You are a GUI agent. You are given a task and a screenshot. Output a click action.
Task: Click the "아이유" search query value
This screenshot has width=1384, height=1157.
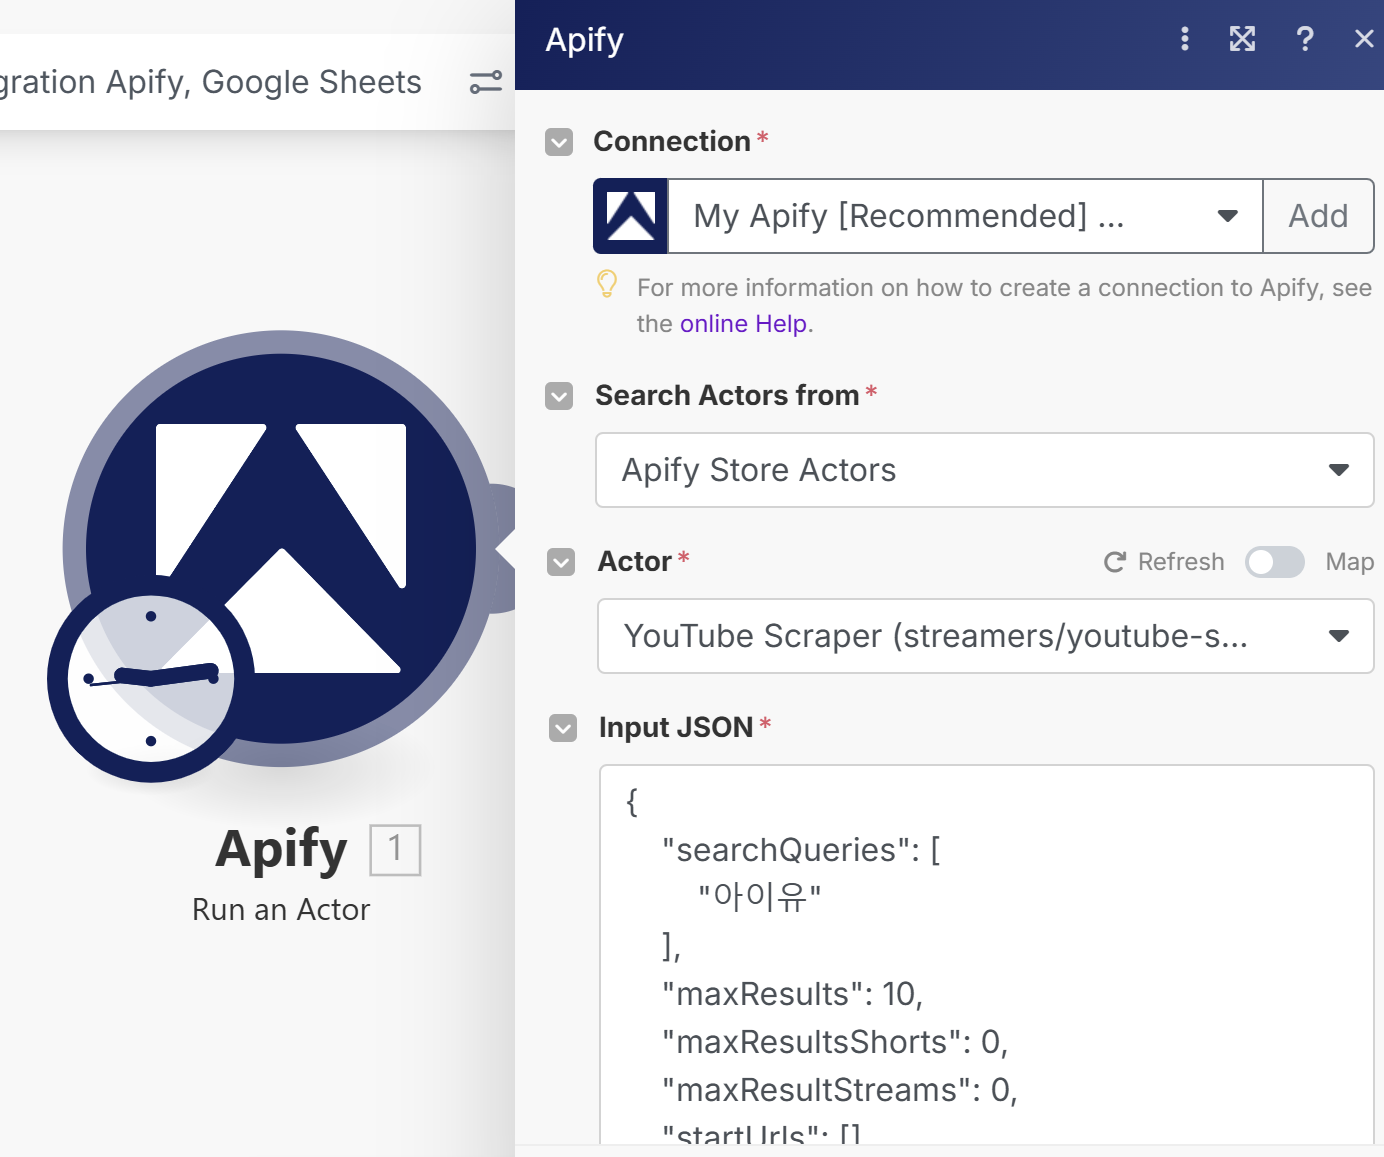click(x=760, y=896)
